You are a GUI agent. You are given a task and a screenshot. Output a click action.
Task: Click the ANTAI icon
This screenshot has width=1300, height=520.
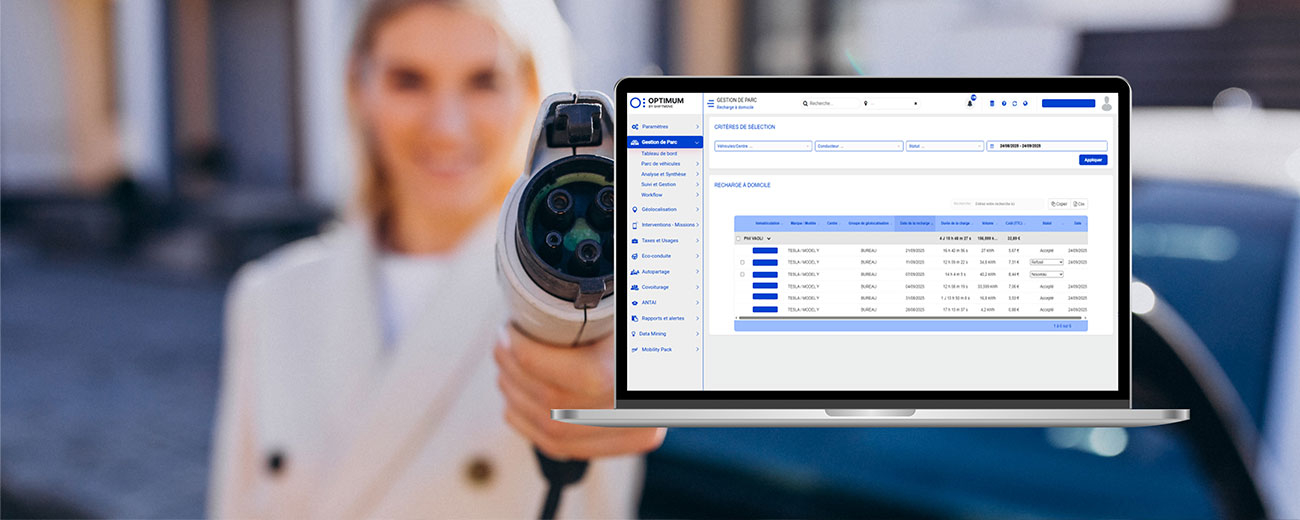pyautogui.click(x=635, y=302)
